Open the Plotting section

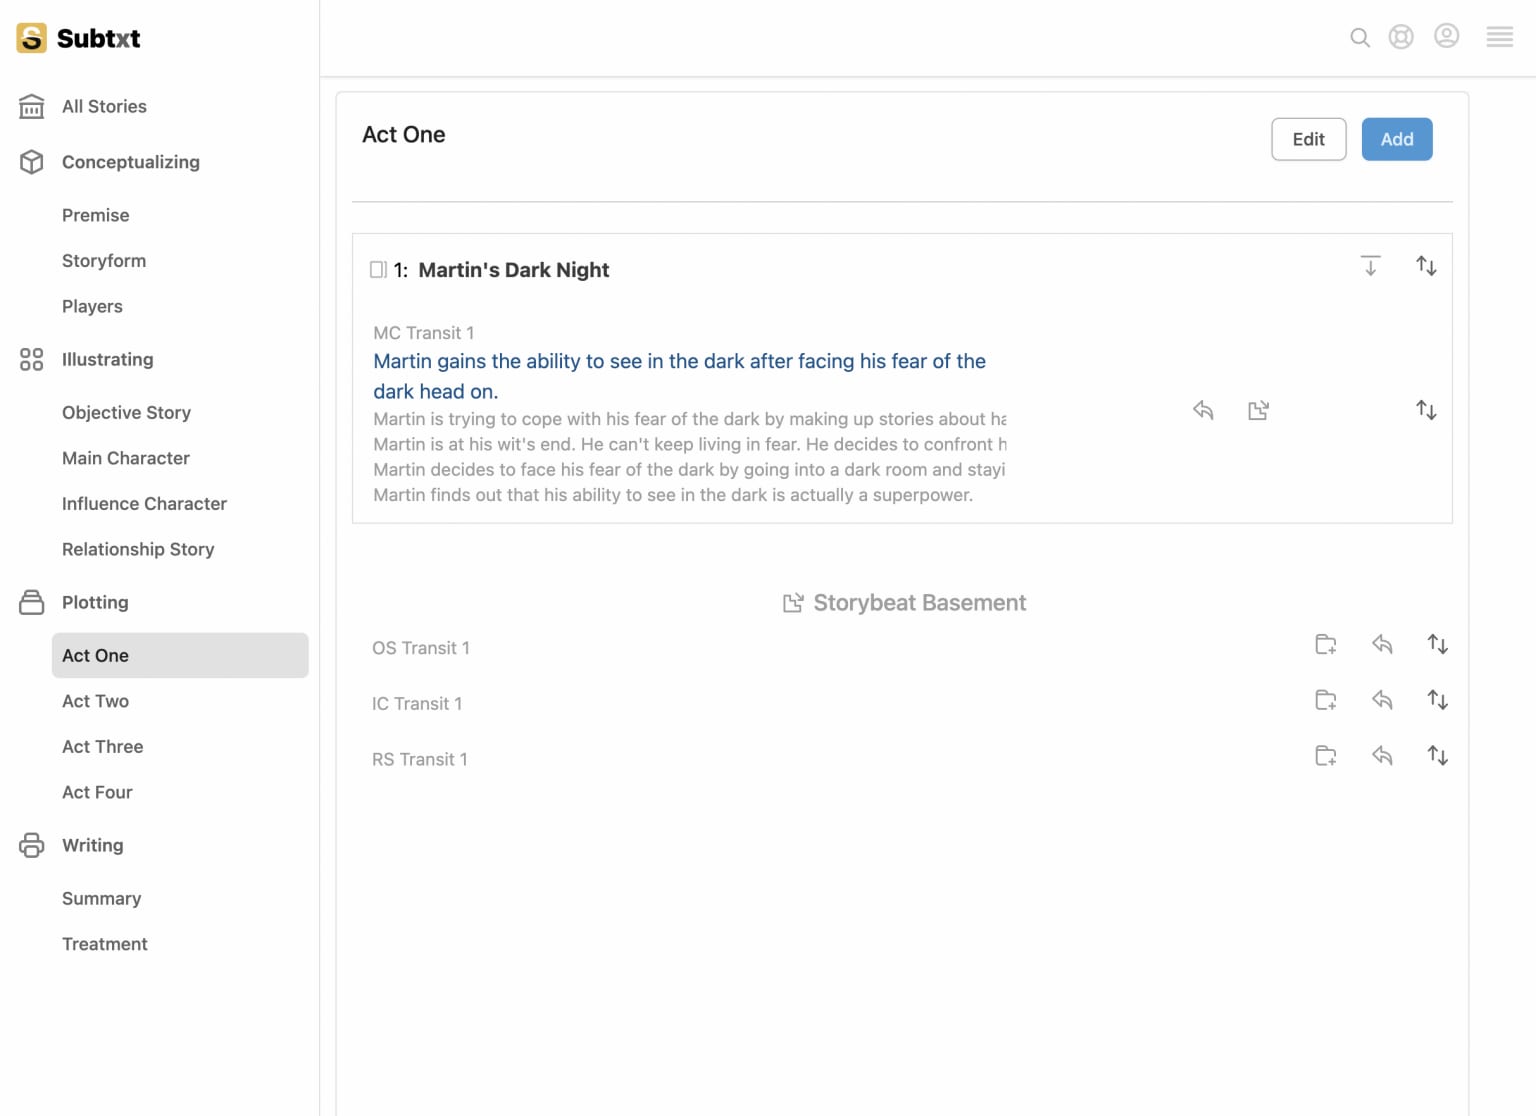[x=95, y=602]
